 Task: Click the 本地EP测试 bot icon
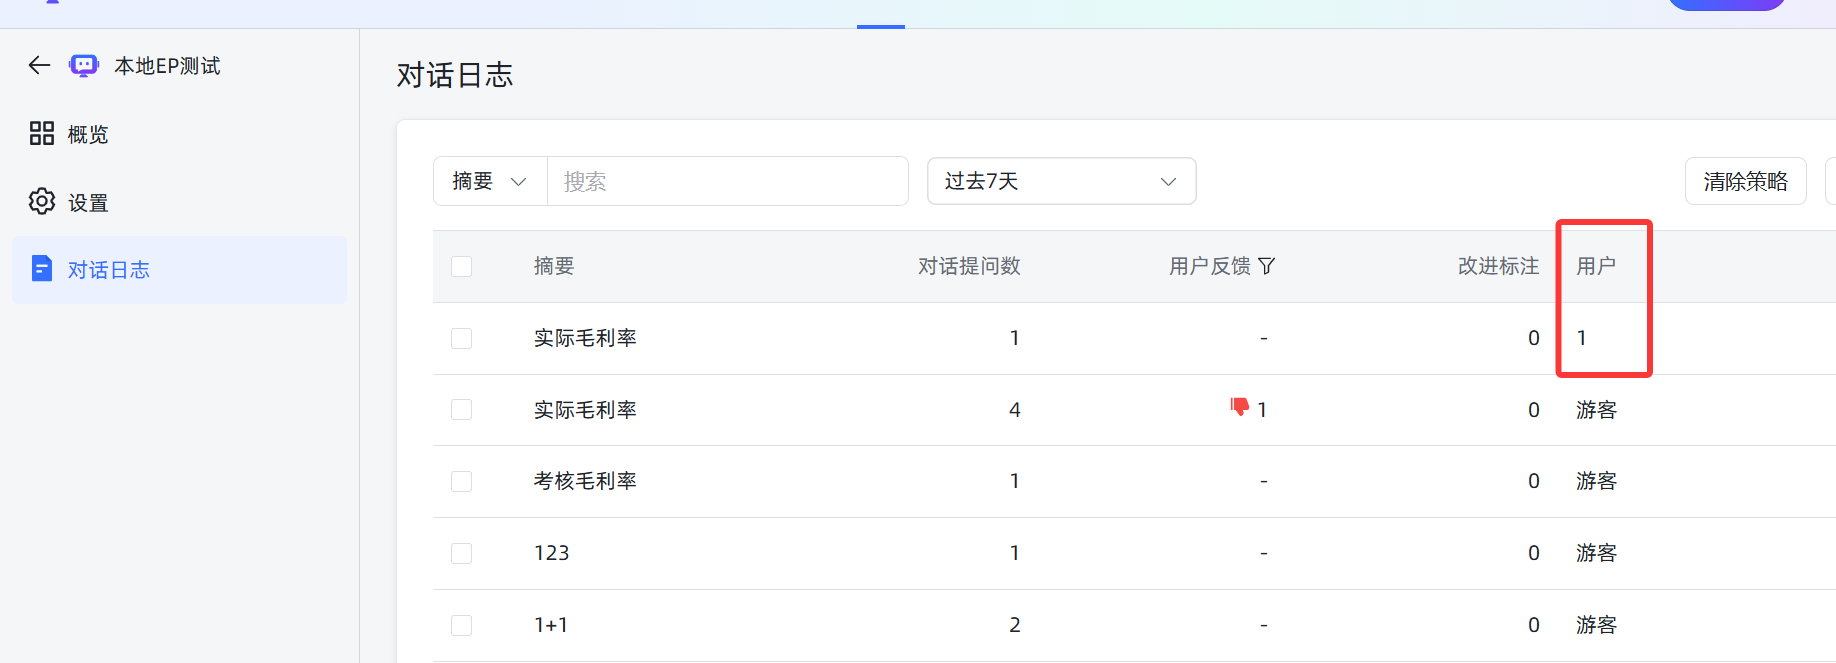[84, 66]
